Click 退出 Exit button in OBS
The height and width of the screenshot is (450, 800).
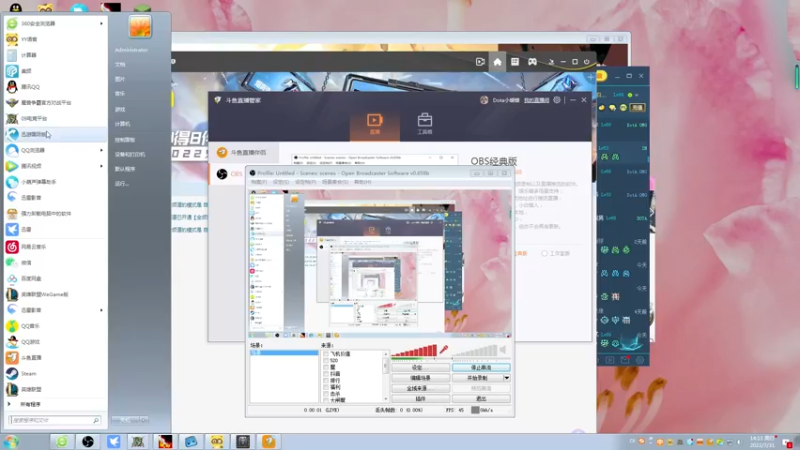[481, 398]
